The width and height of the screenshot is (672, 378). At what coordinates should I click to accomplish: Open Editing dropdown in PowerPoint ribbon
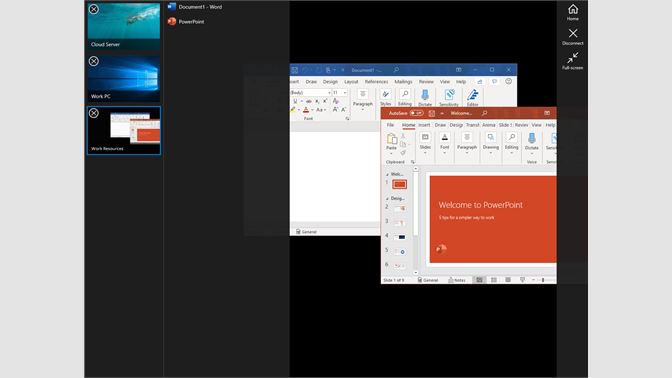tap(511, 143)
